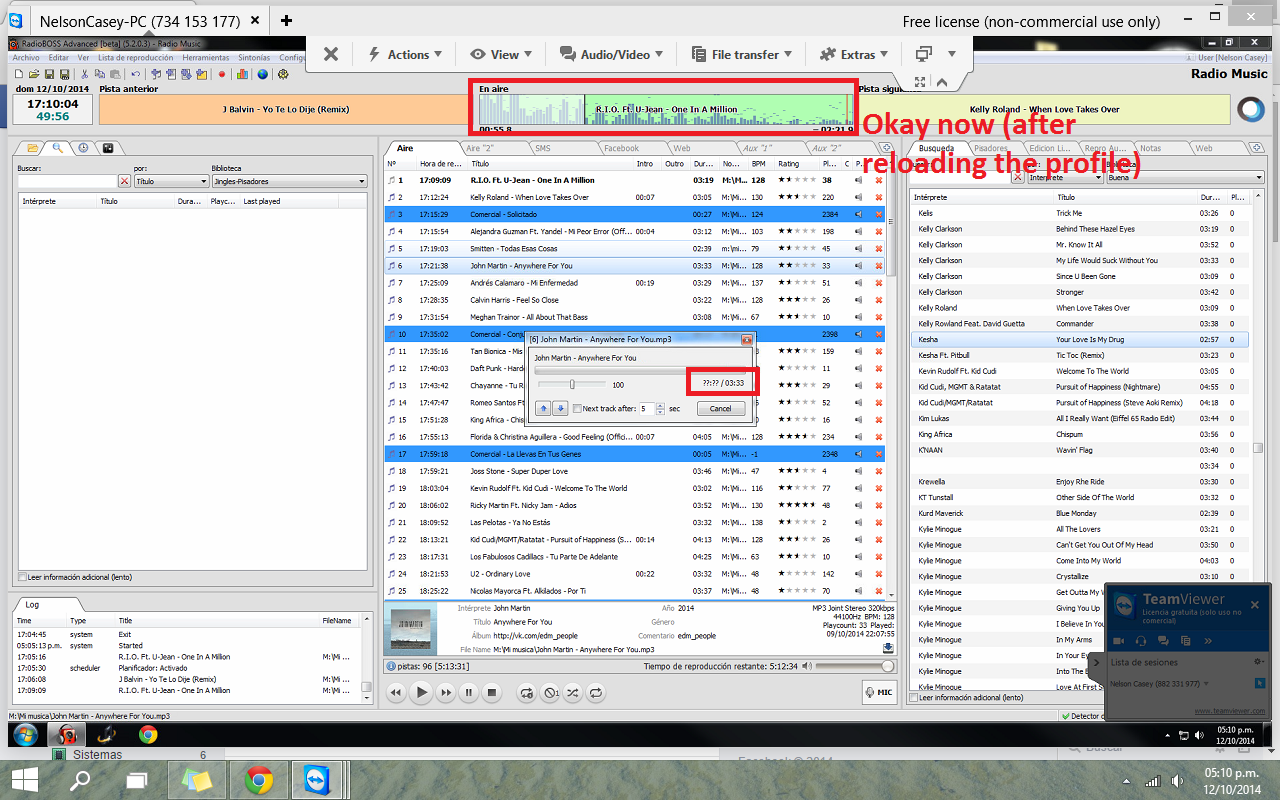Screen dimensions: 1280x800
Task: Toggle the stop-after-one-track icon
Action: pos(550,692)
